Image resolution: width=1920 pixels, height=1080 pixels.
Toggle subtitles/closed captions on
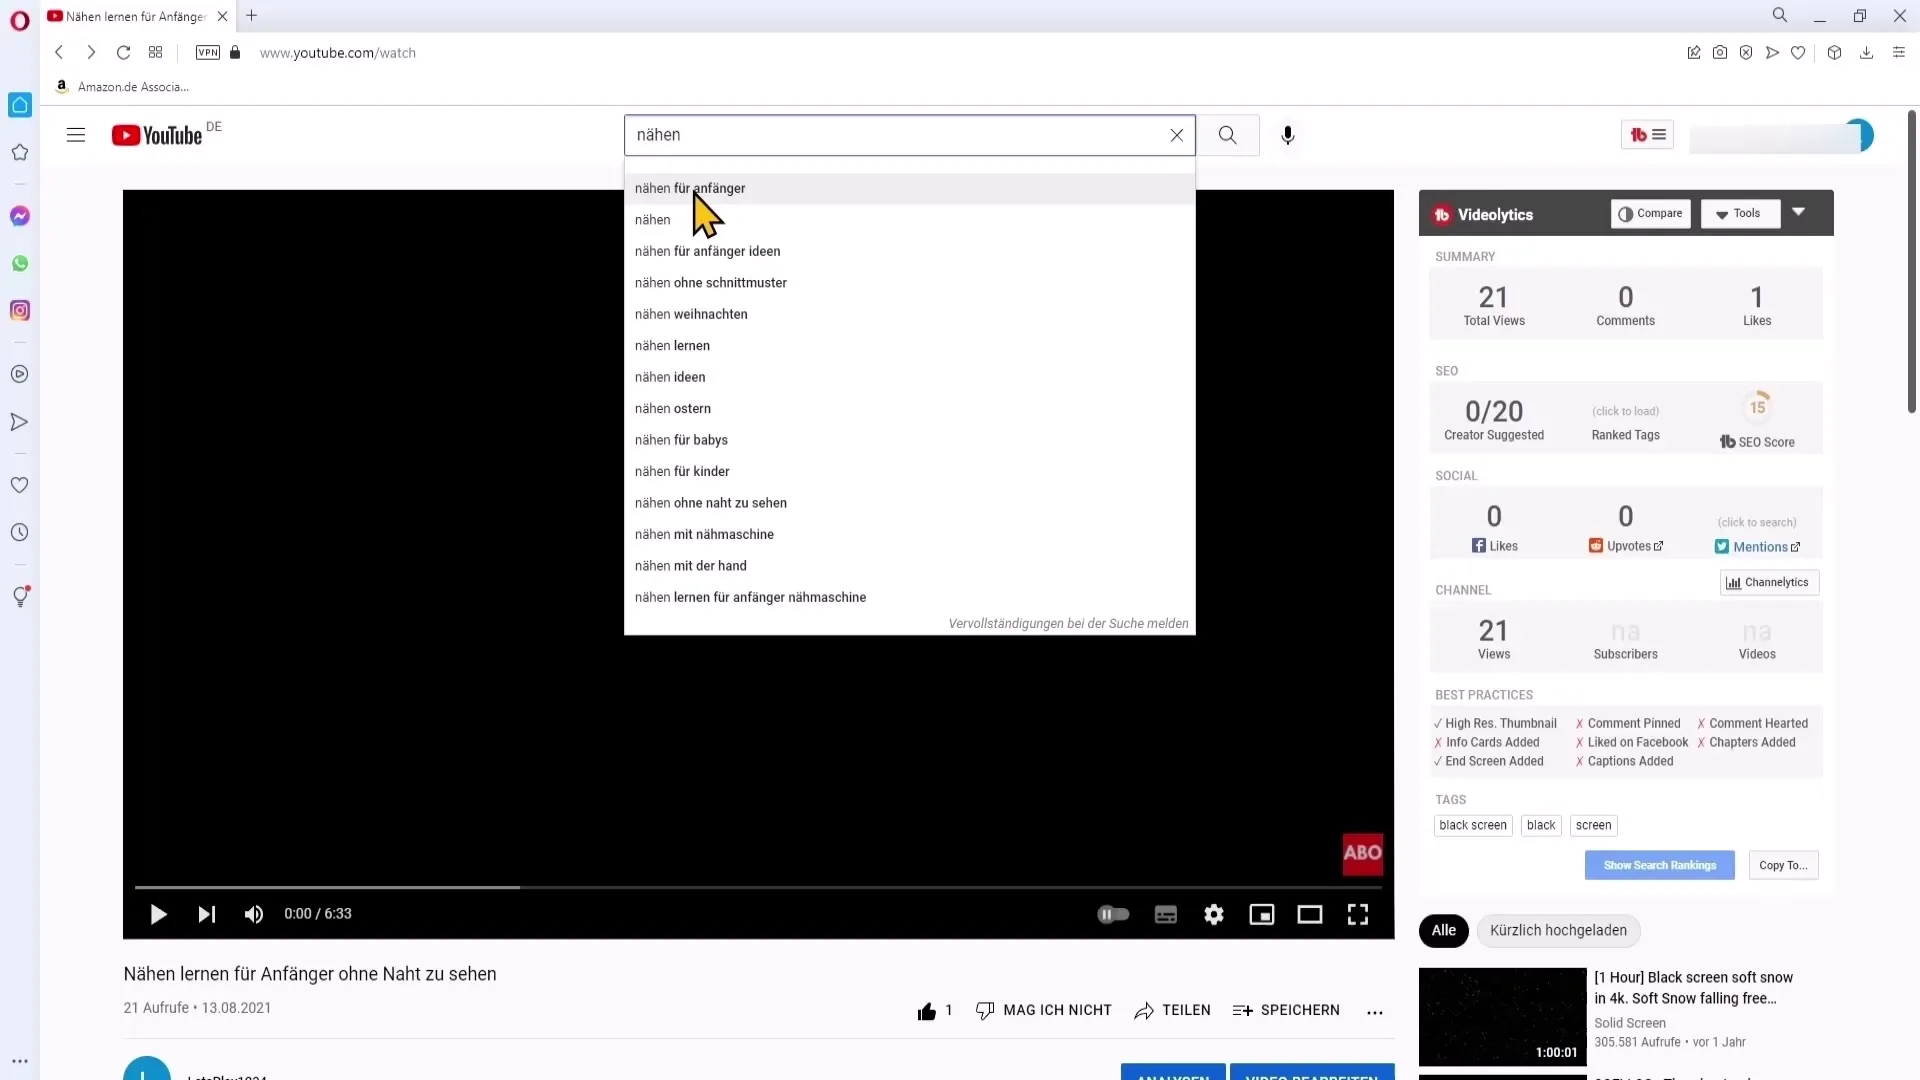(x=1166, y=914)
